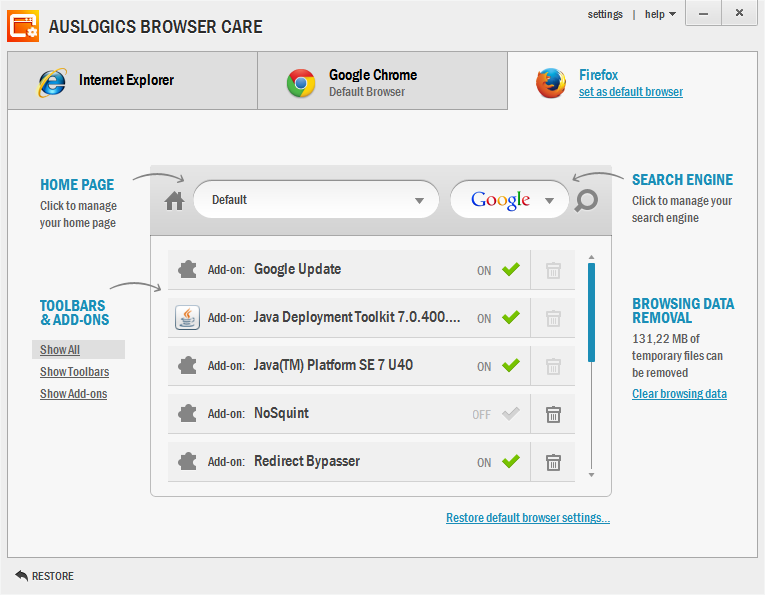Remove Redirect Bypasser with trash icon
The width and height of the screenshot is (765, 595).
[x=553, y=462]
